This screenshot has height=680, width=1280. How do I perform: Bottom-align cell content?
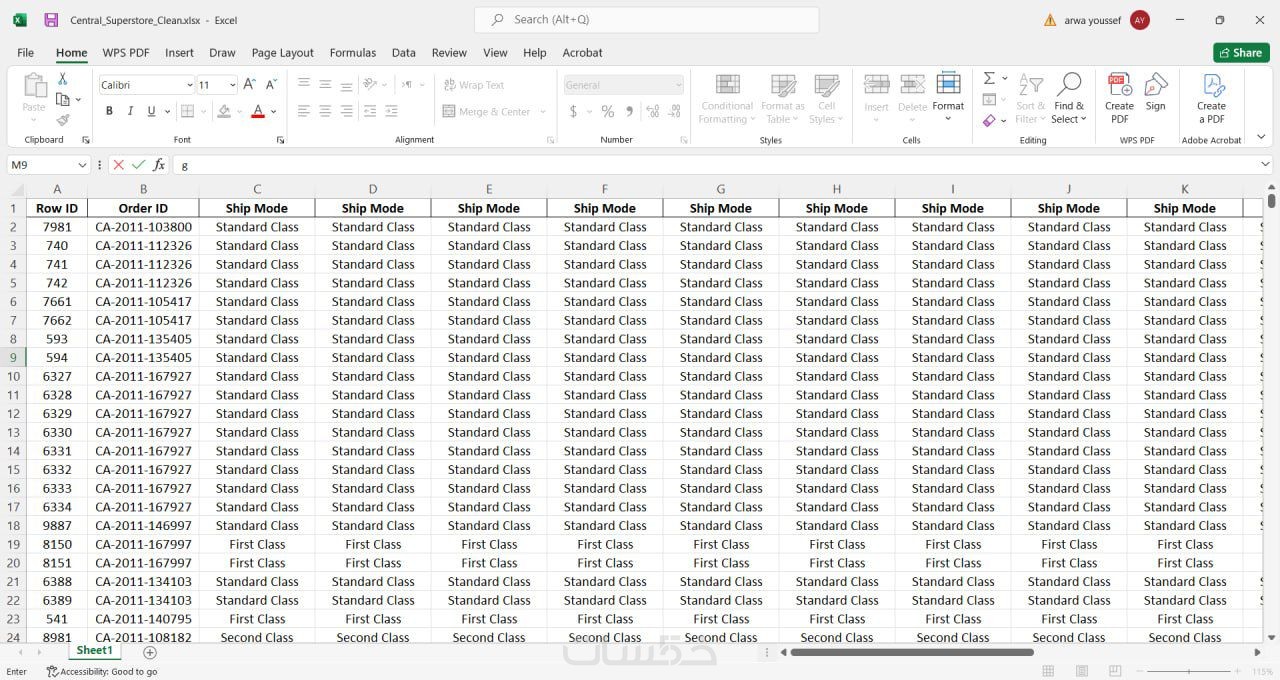click(x=346, y=85)
